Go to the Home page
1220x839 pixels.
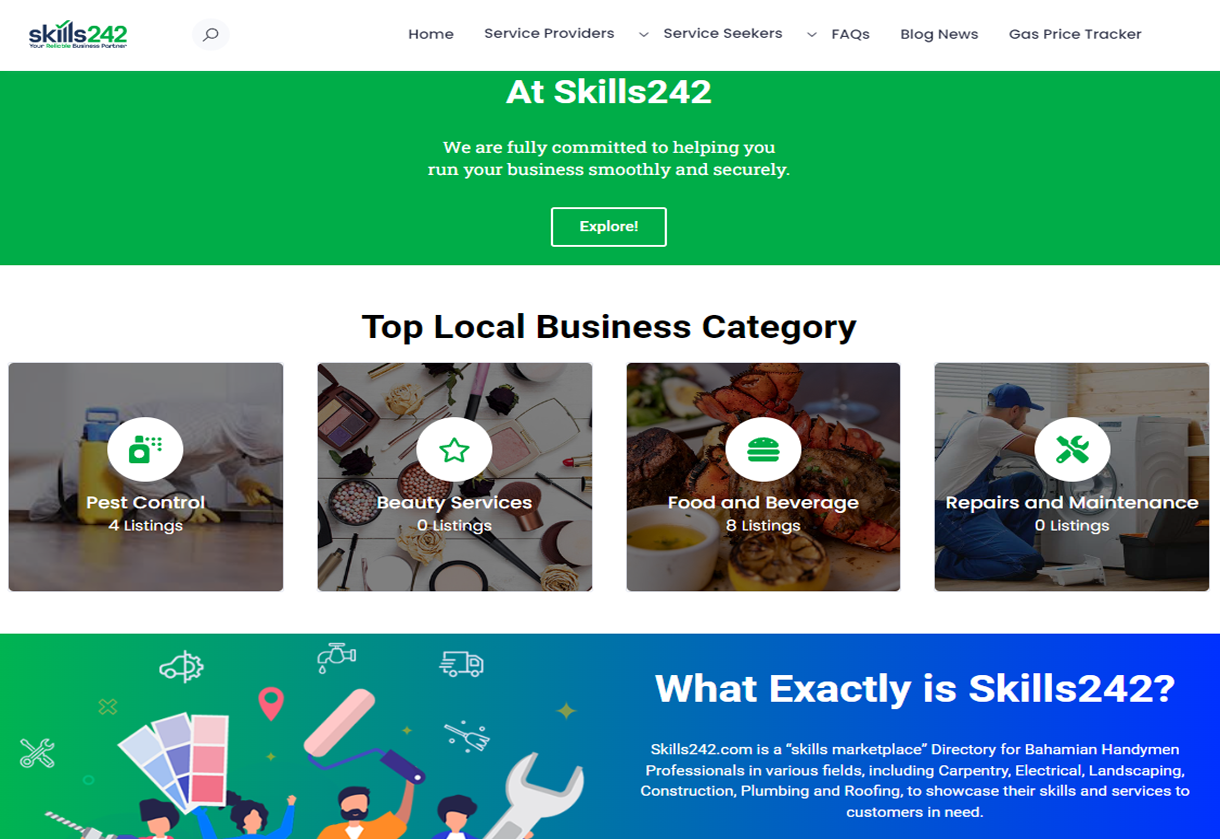pos(431,34)
